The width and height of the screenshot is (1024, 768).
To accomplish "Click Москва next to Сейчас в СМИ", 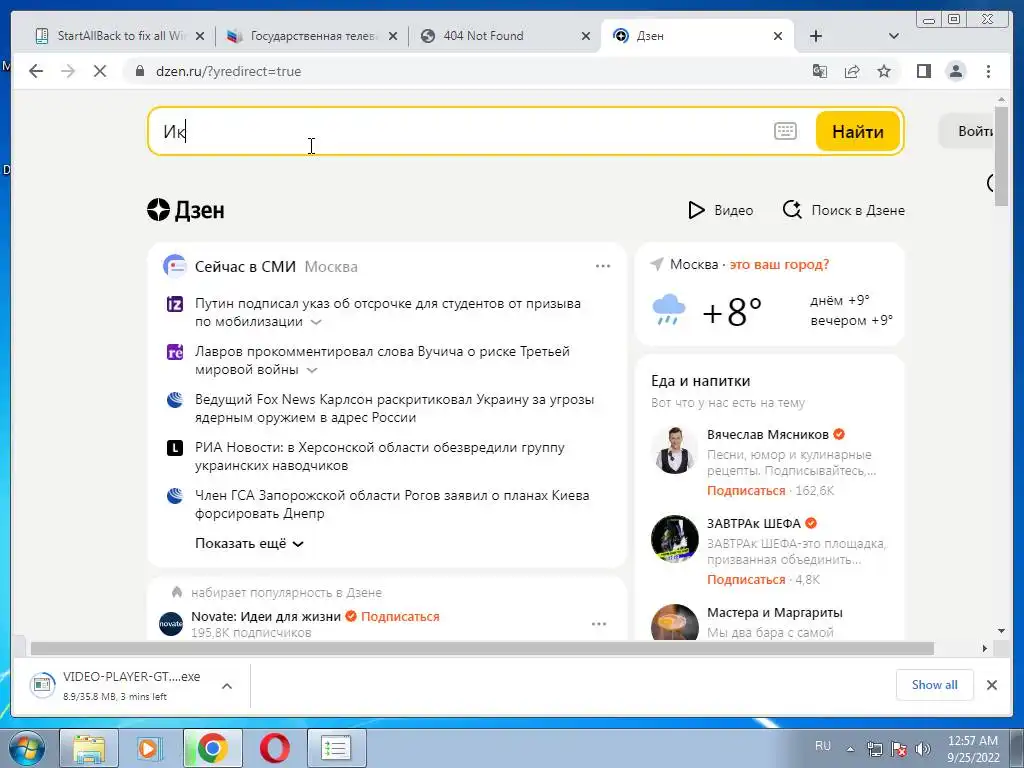I will click(331, 266).
